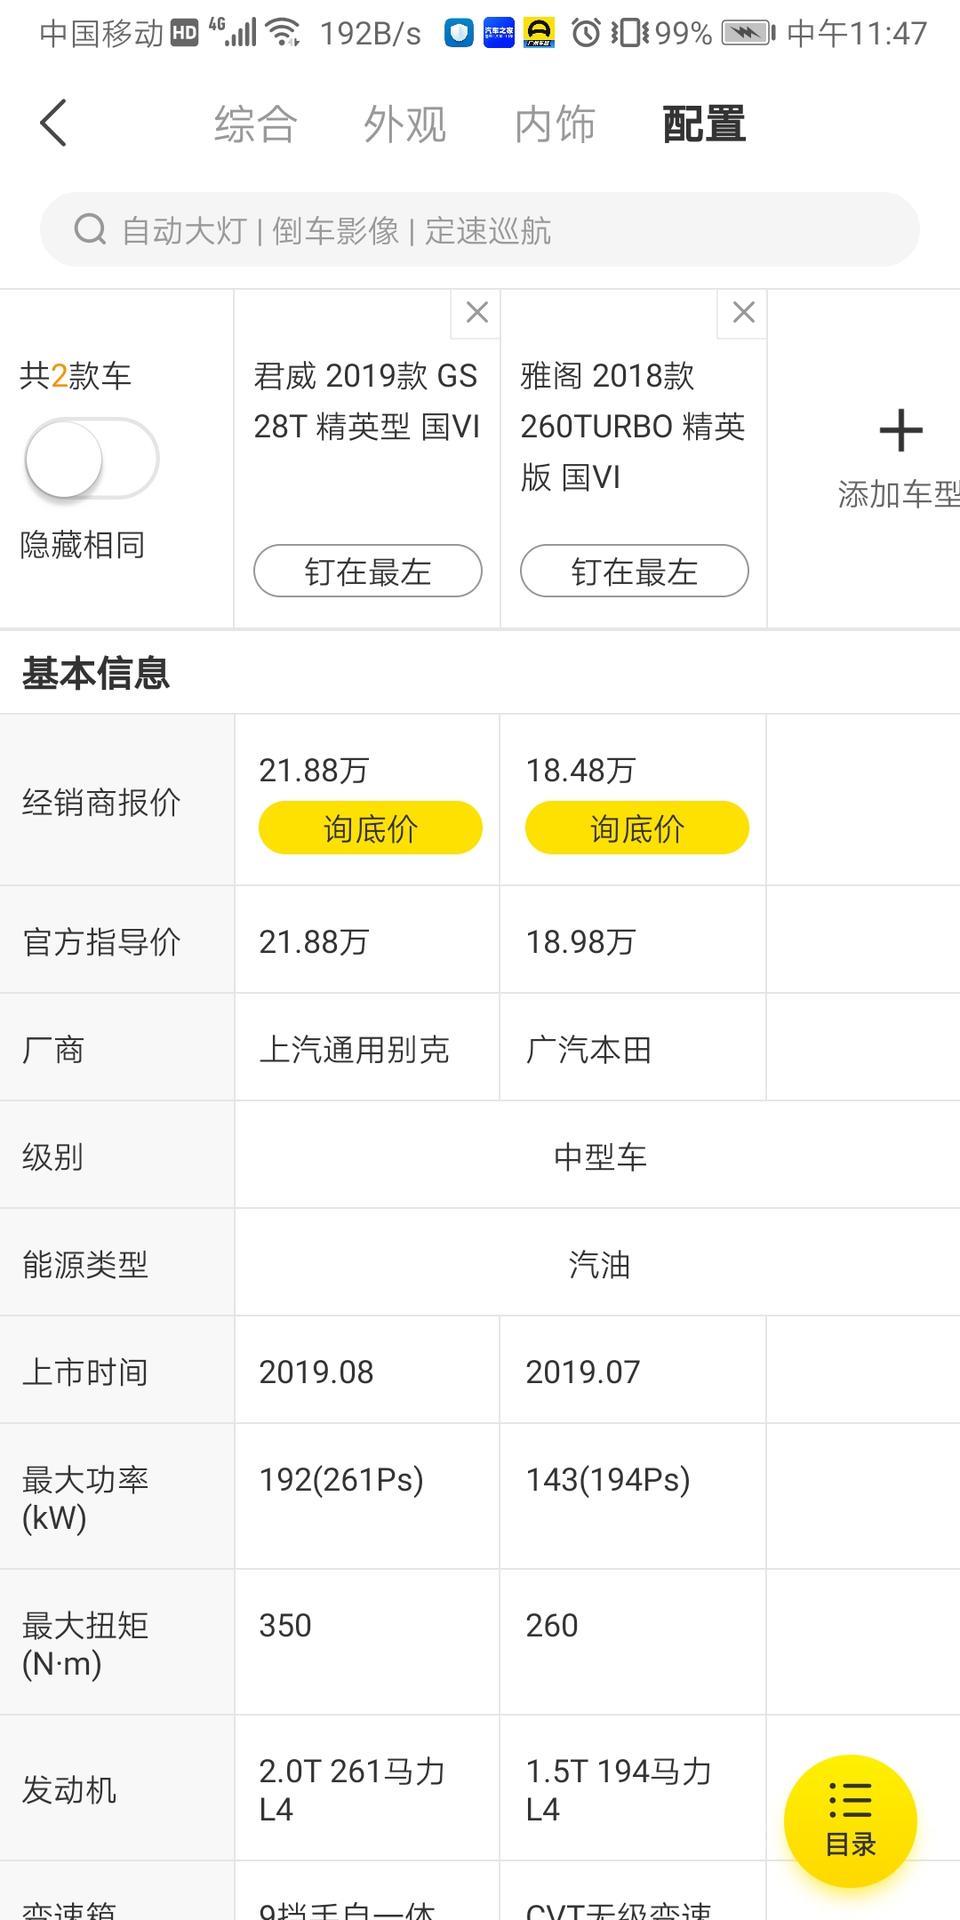Remove the 君威 2019款 GS car column
Image resolution: width=960 pixels, height=1920 pixels.
pyautogui.click(x=477, y=313)
